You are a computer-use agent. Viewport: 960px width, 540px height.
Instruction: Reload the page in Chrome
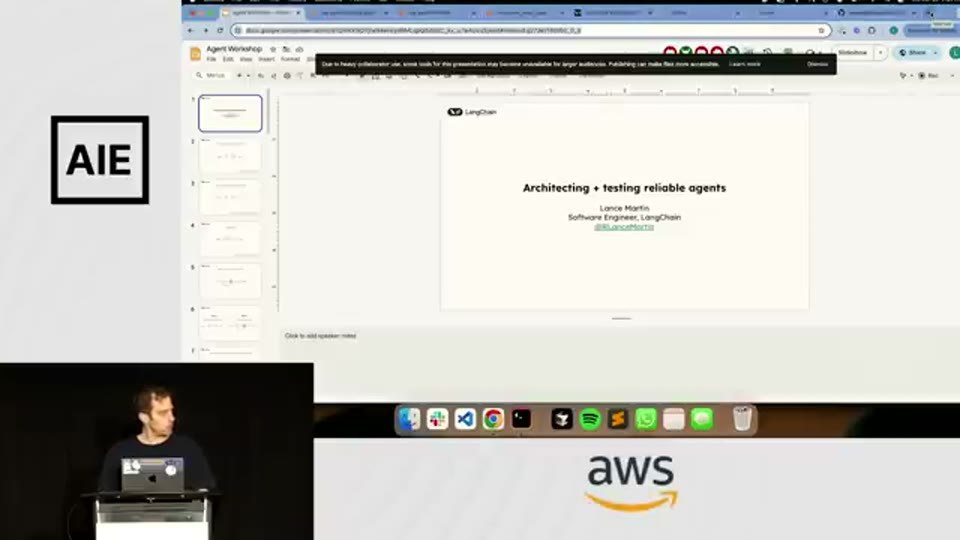[x=220, y=30]
